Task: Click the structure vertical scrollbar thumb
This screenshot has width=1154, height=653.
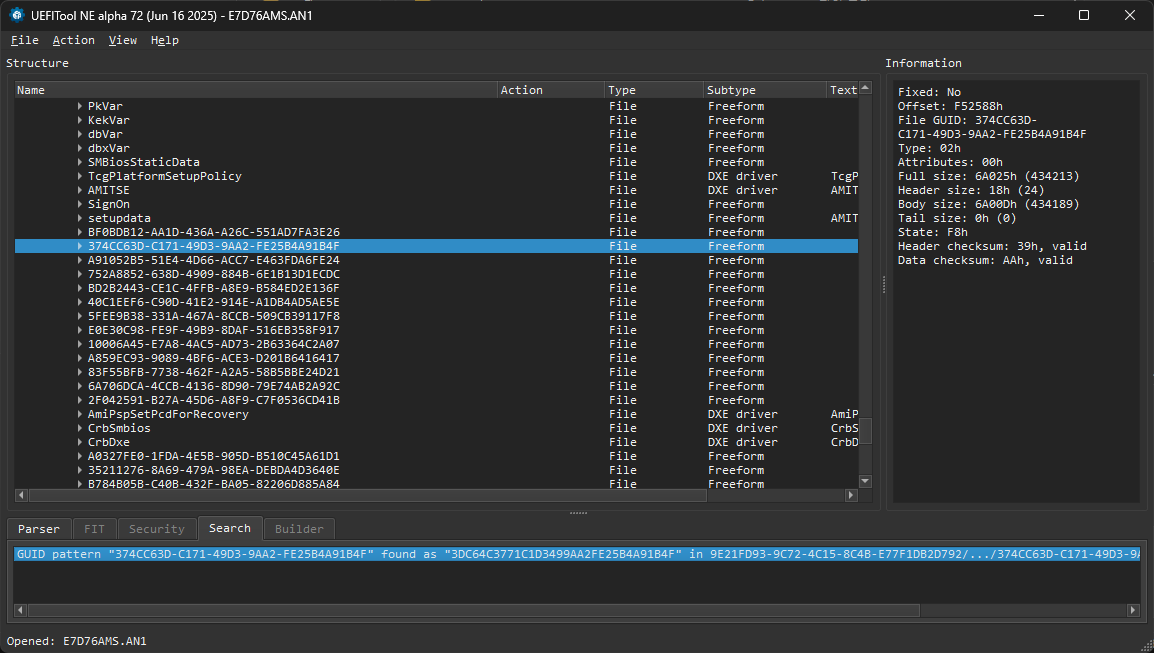Action: click(x=866, y=431)
